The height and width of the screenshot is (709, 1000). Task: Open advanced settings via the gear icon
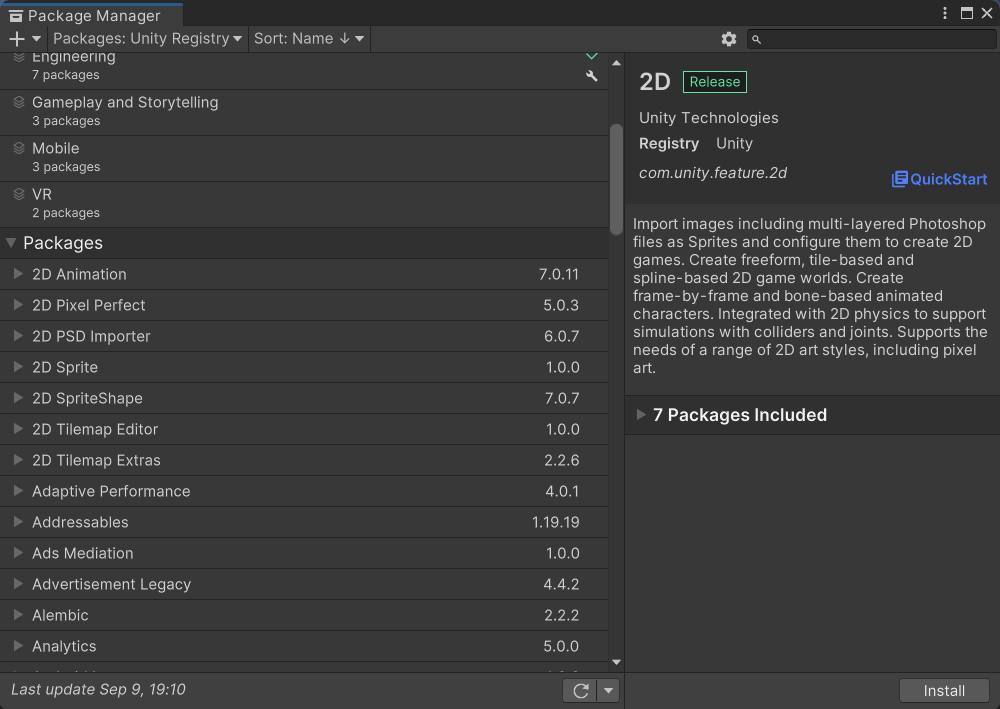coord(729,39)
